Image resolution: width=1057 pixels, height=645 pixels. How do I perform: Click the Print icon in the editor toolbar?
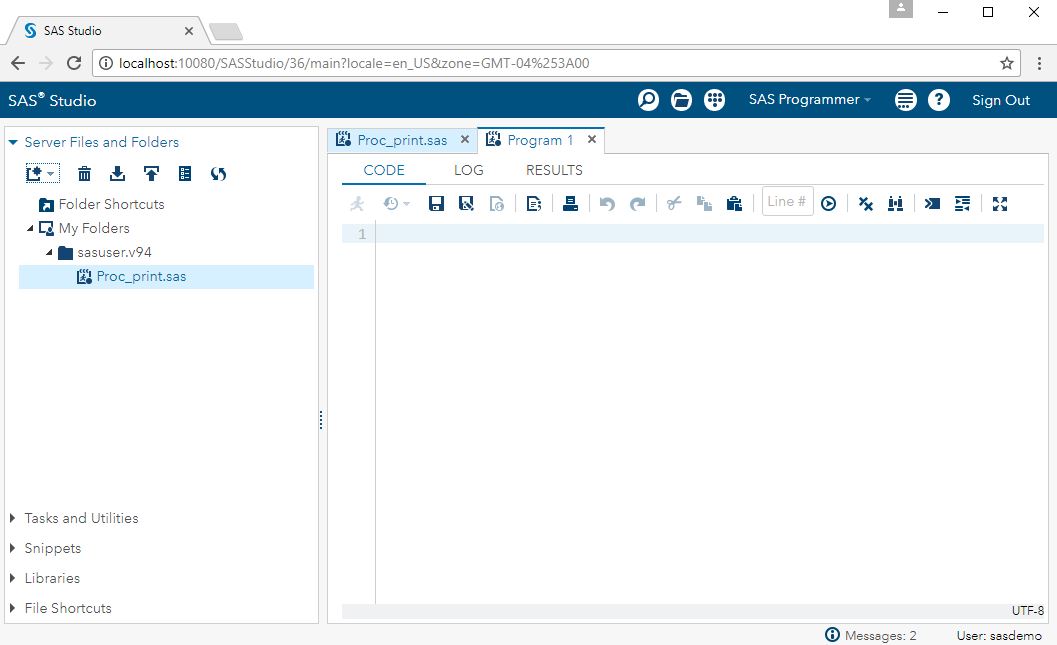[570, 204]
